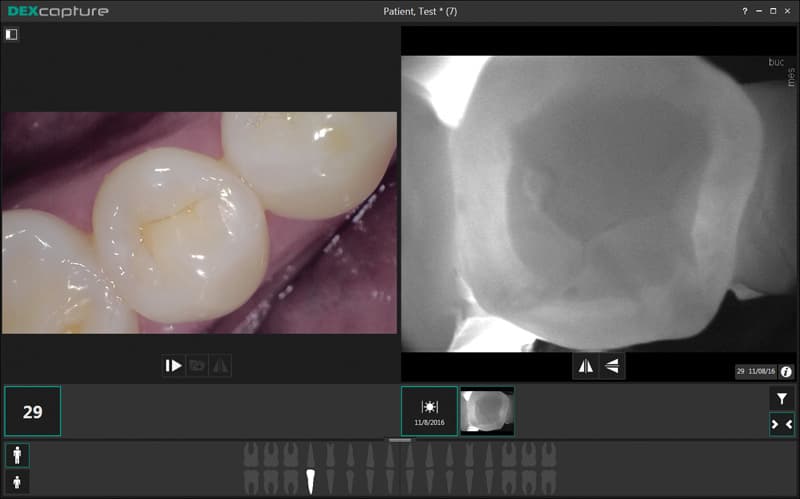The height and width of the screenshot is (499, 800).
Task: Toggle the side panel layout icon
Action: [11, 34]
